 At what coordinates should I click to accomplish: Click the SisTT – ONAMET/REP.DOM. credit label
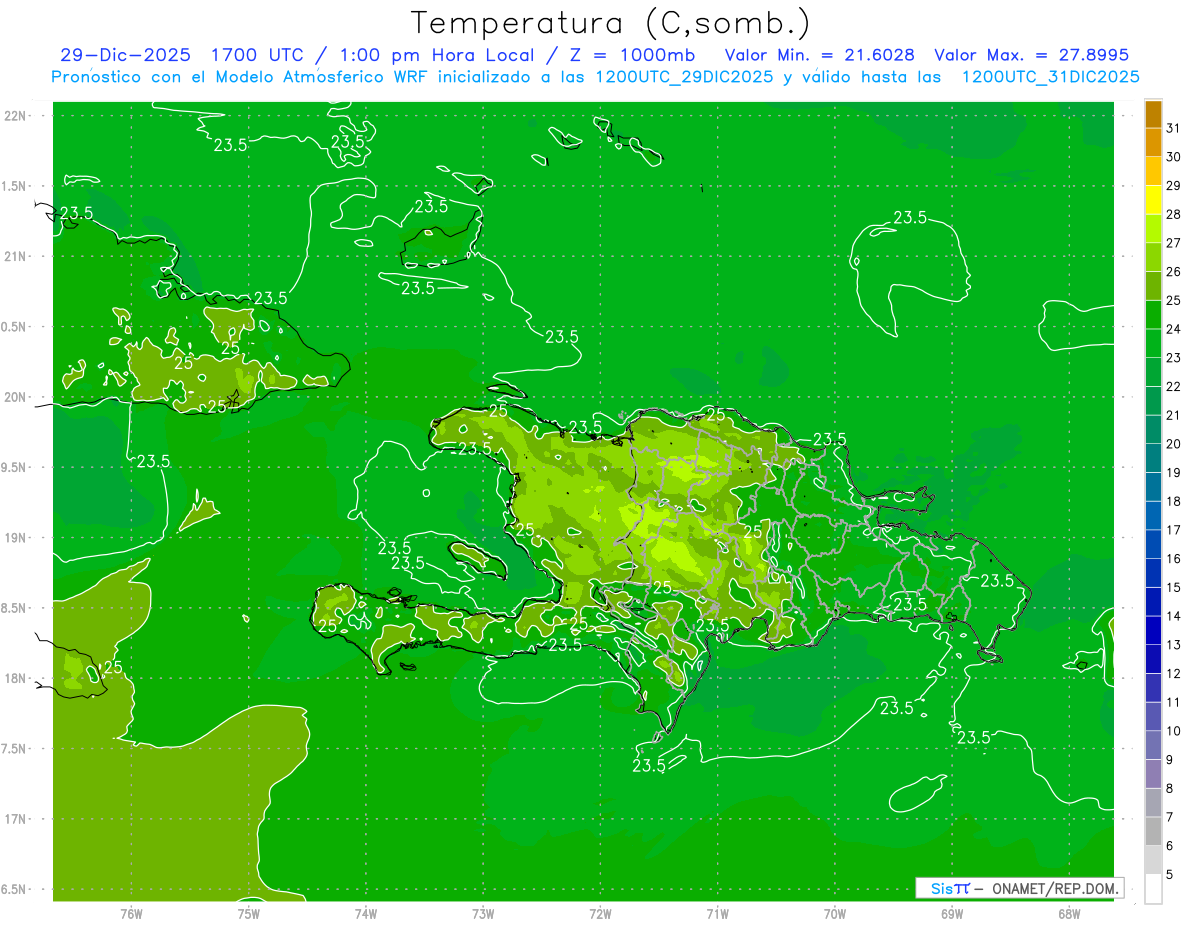coord(1019,888)
